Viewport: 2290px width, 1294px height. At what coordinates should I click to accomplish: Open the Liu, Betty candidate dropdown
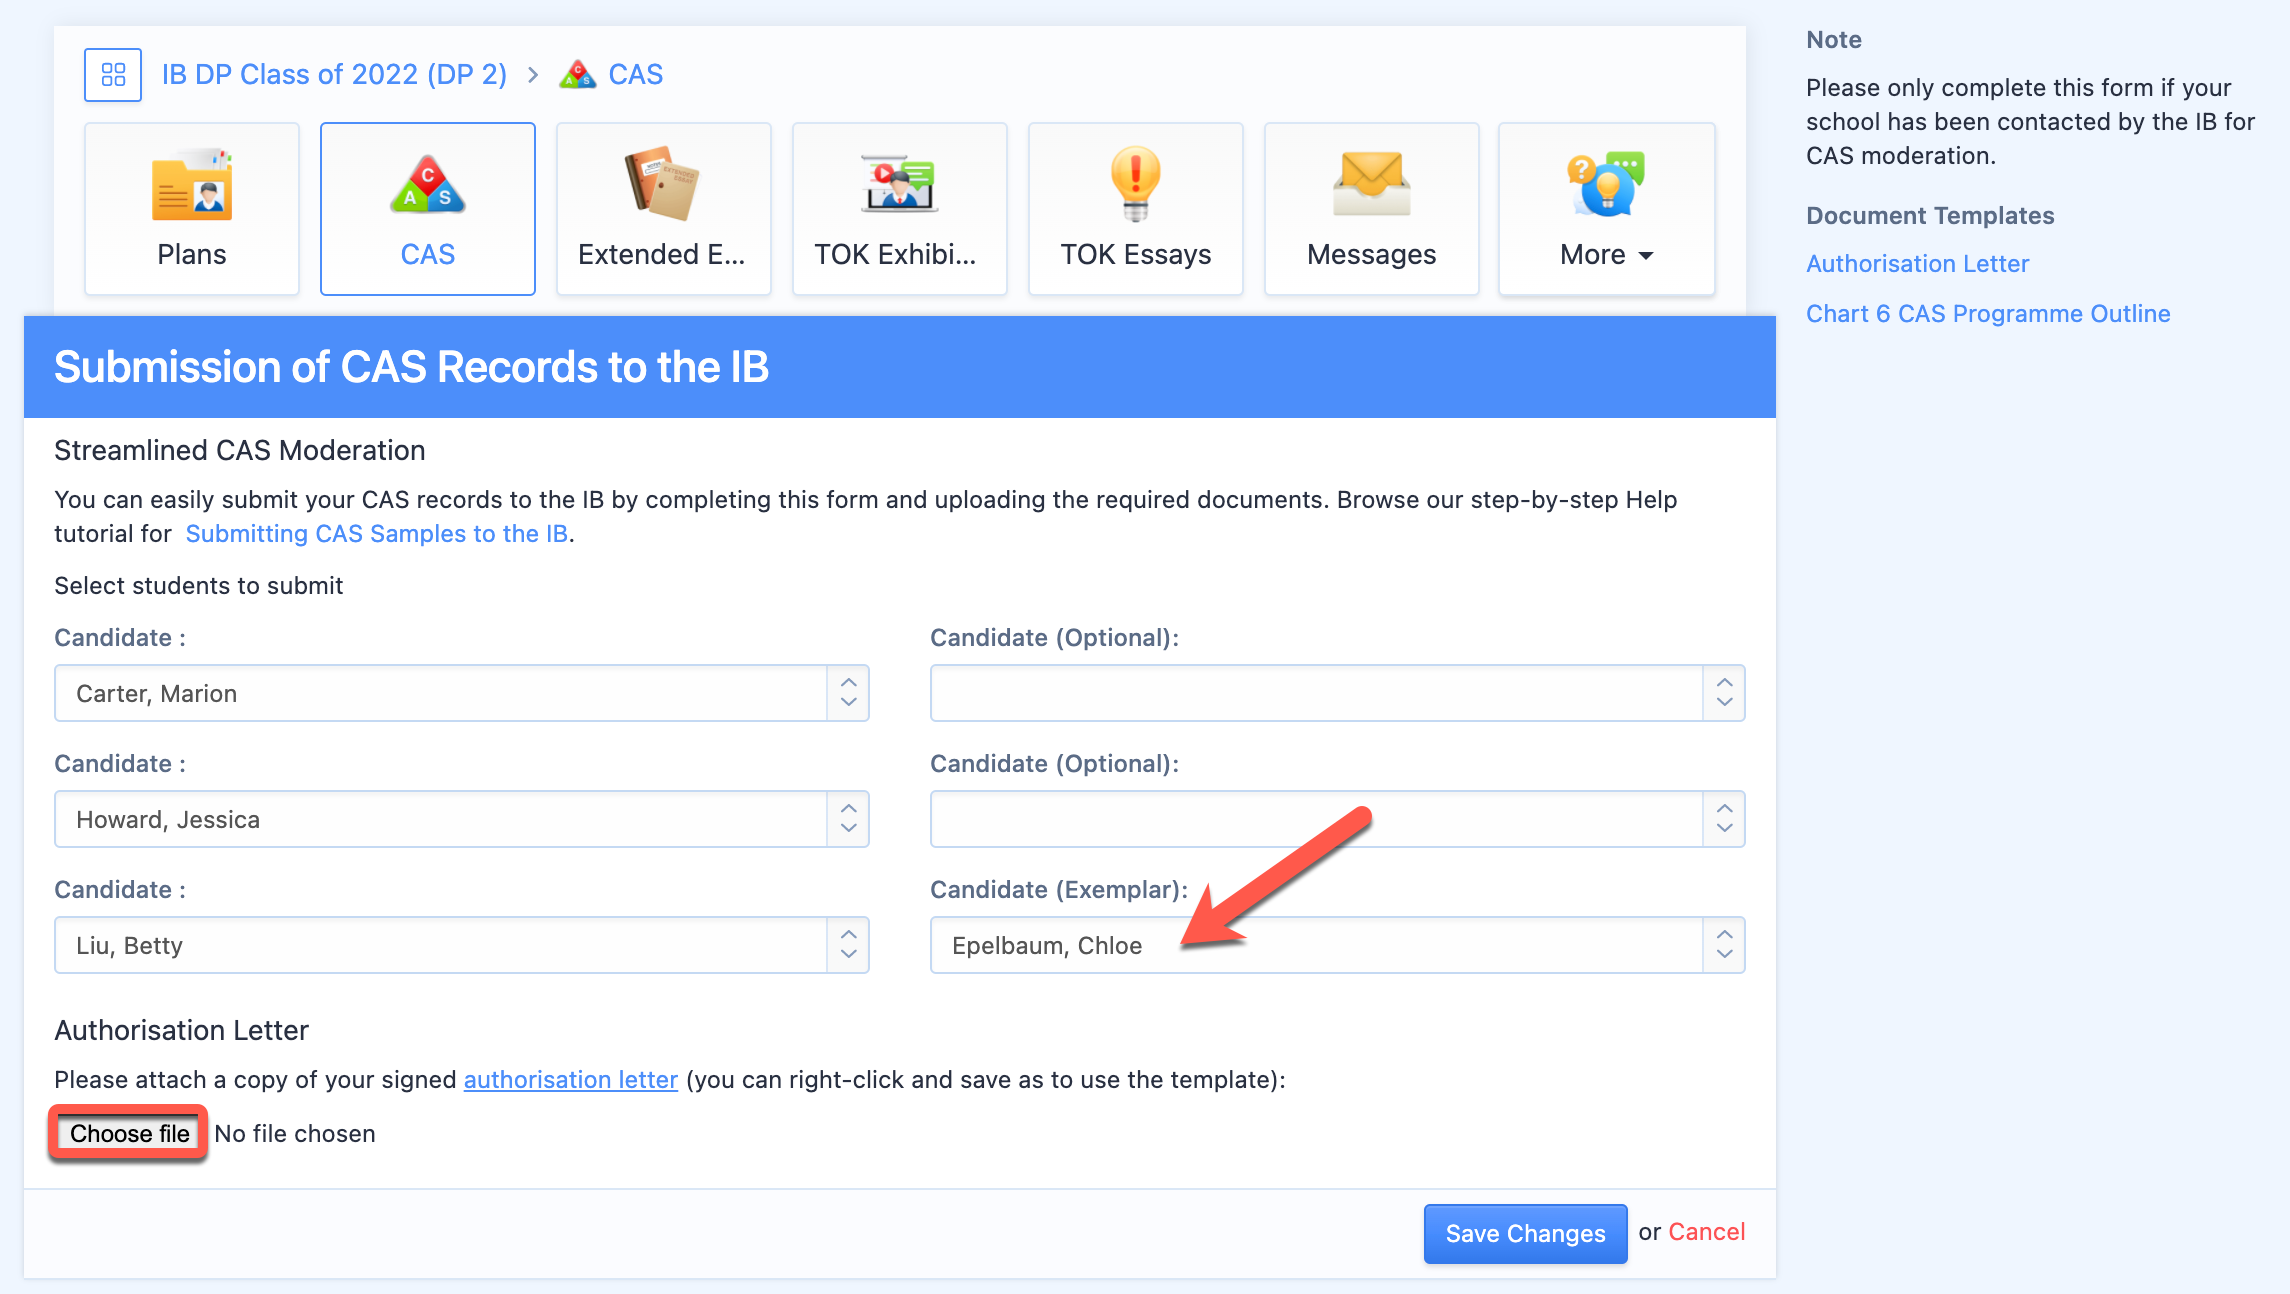(x=461, y=945)
